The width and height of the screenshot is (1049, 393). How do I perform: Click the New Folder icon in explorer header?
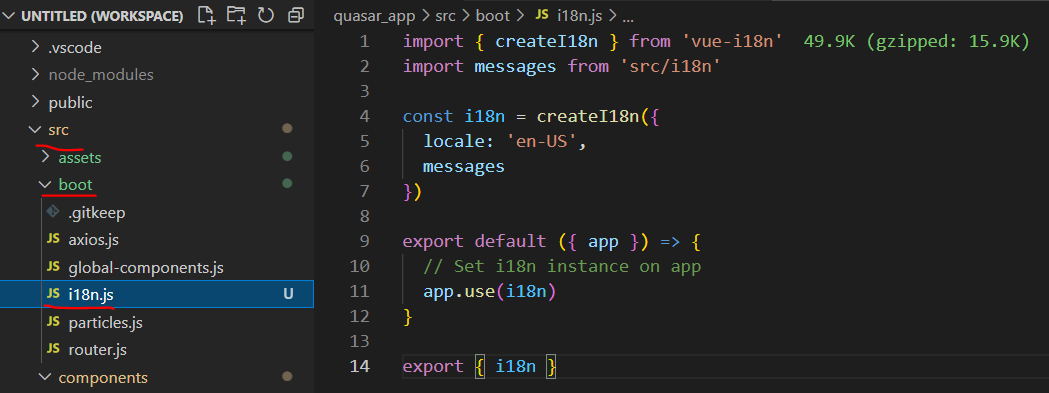pos(236,15)
